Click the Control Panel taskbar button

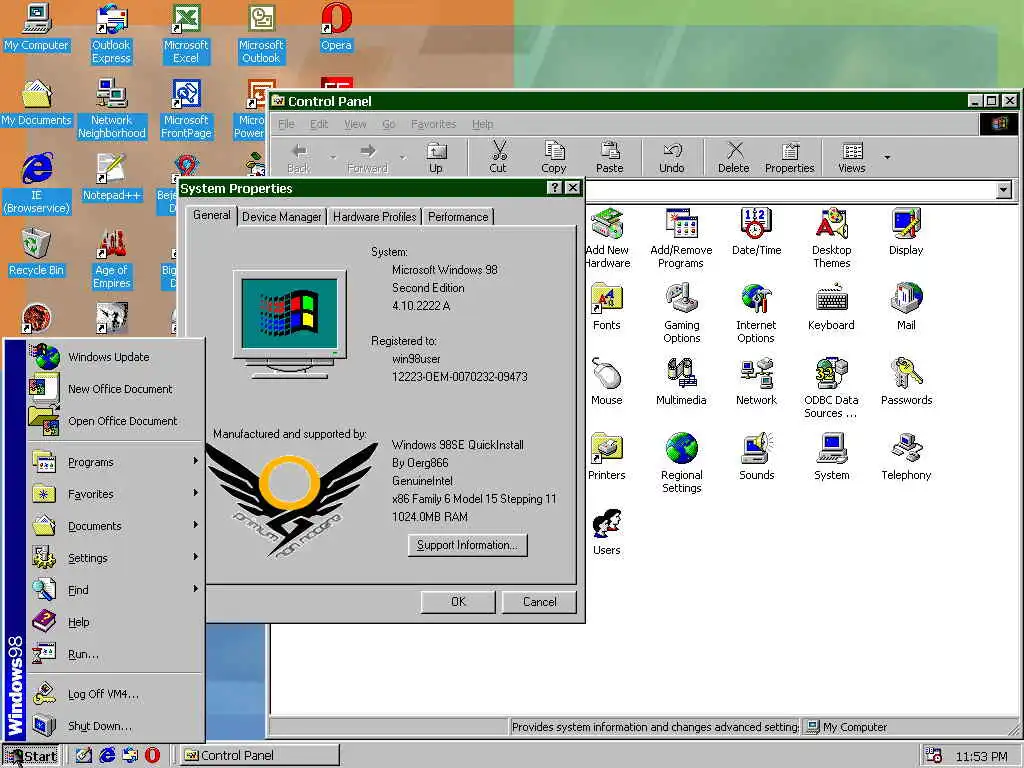point(259,756)
